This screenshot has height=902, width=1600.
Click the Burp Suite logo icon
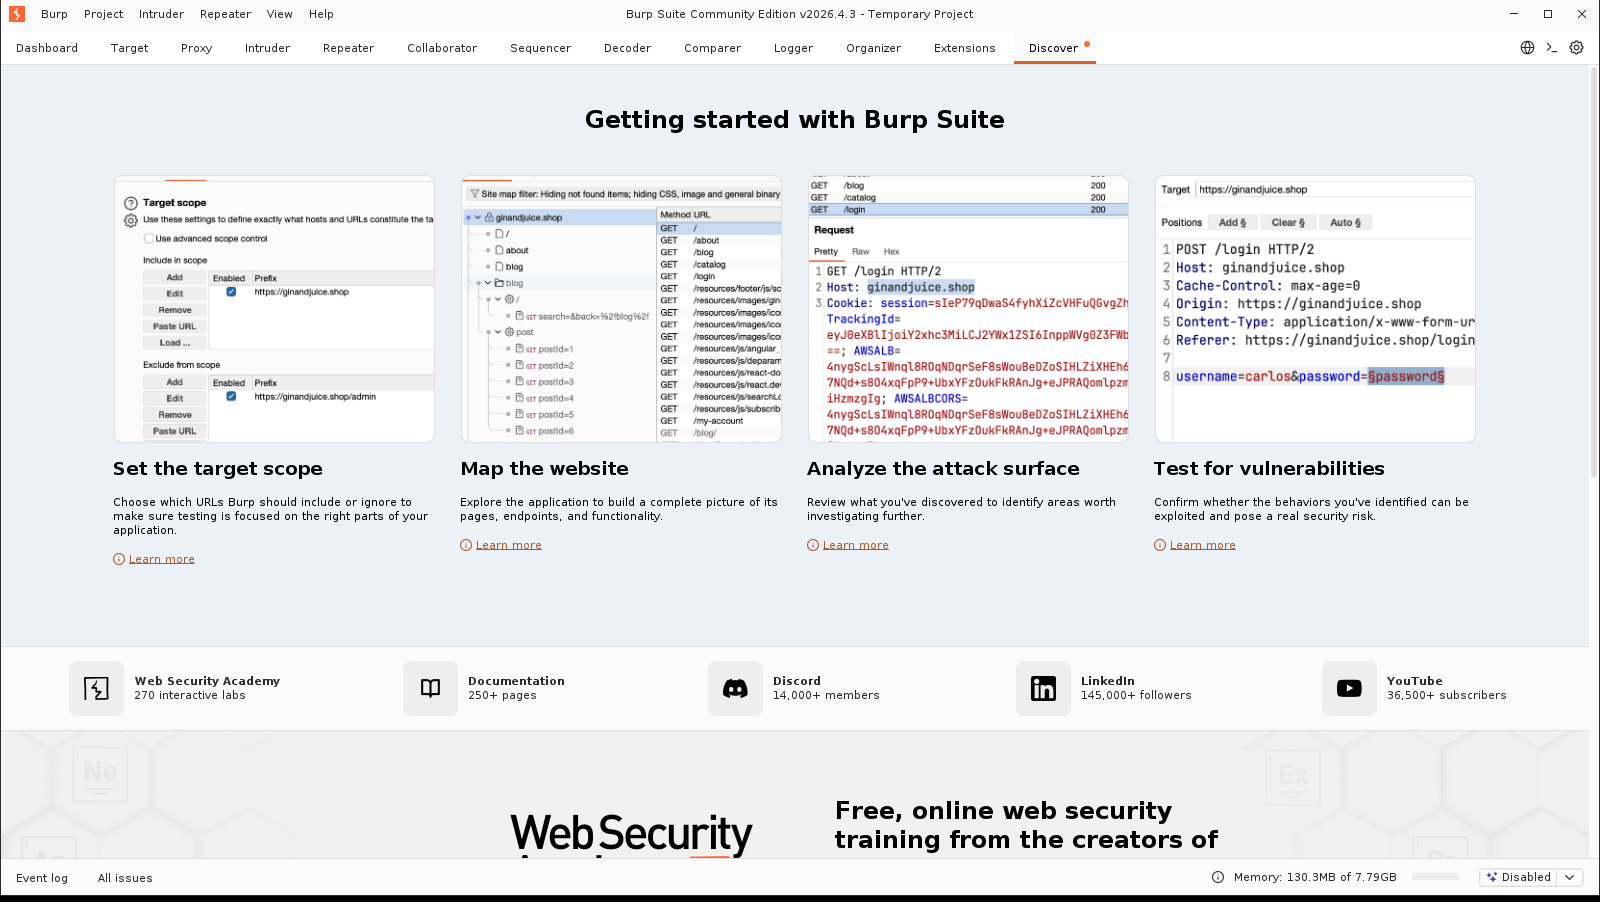[16, 14]
